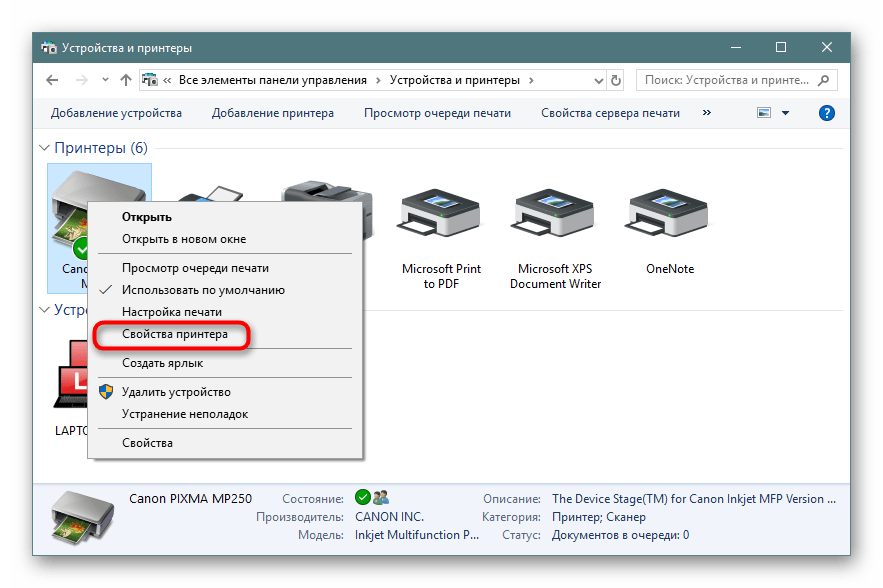
Task: Close the Устройства и принтеры window
Action: [x=826, y=47]
